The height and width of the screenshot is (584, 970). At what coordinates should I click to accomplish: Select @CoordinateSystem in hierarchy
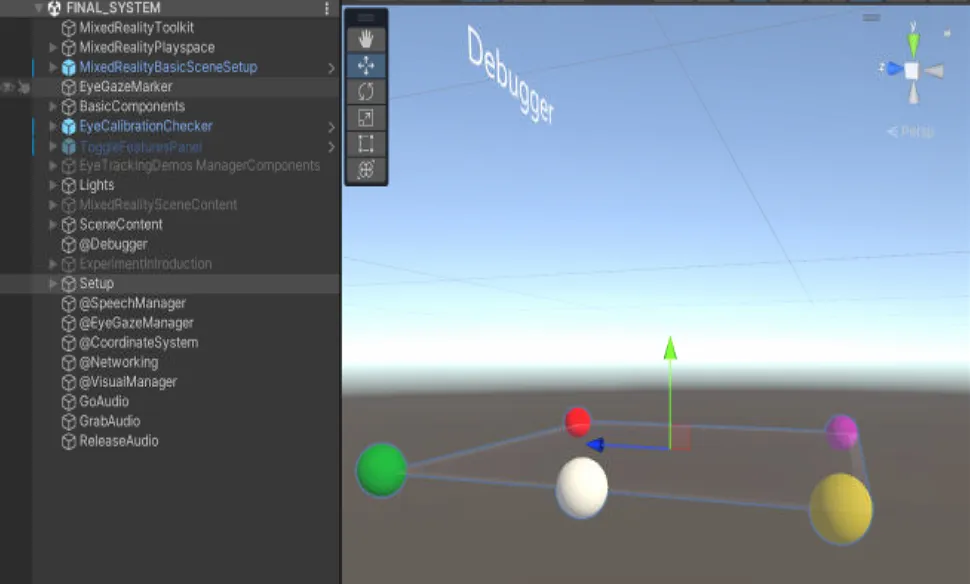click(x=139, y=343)
